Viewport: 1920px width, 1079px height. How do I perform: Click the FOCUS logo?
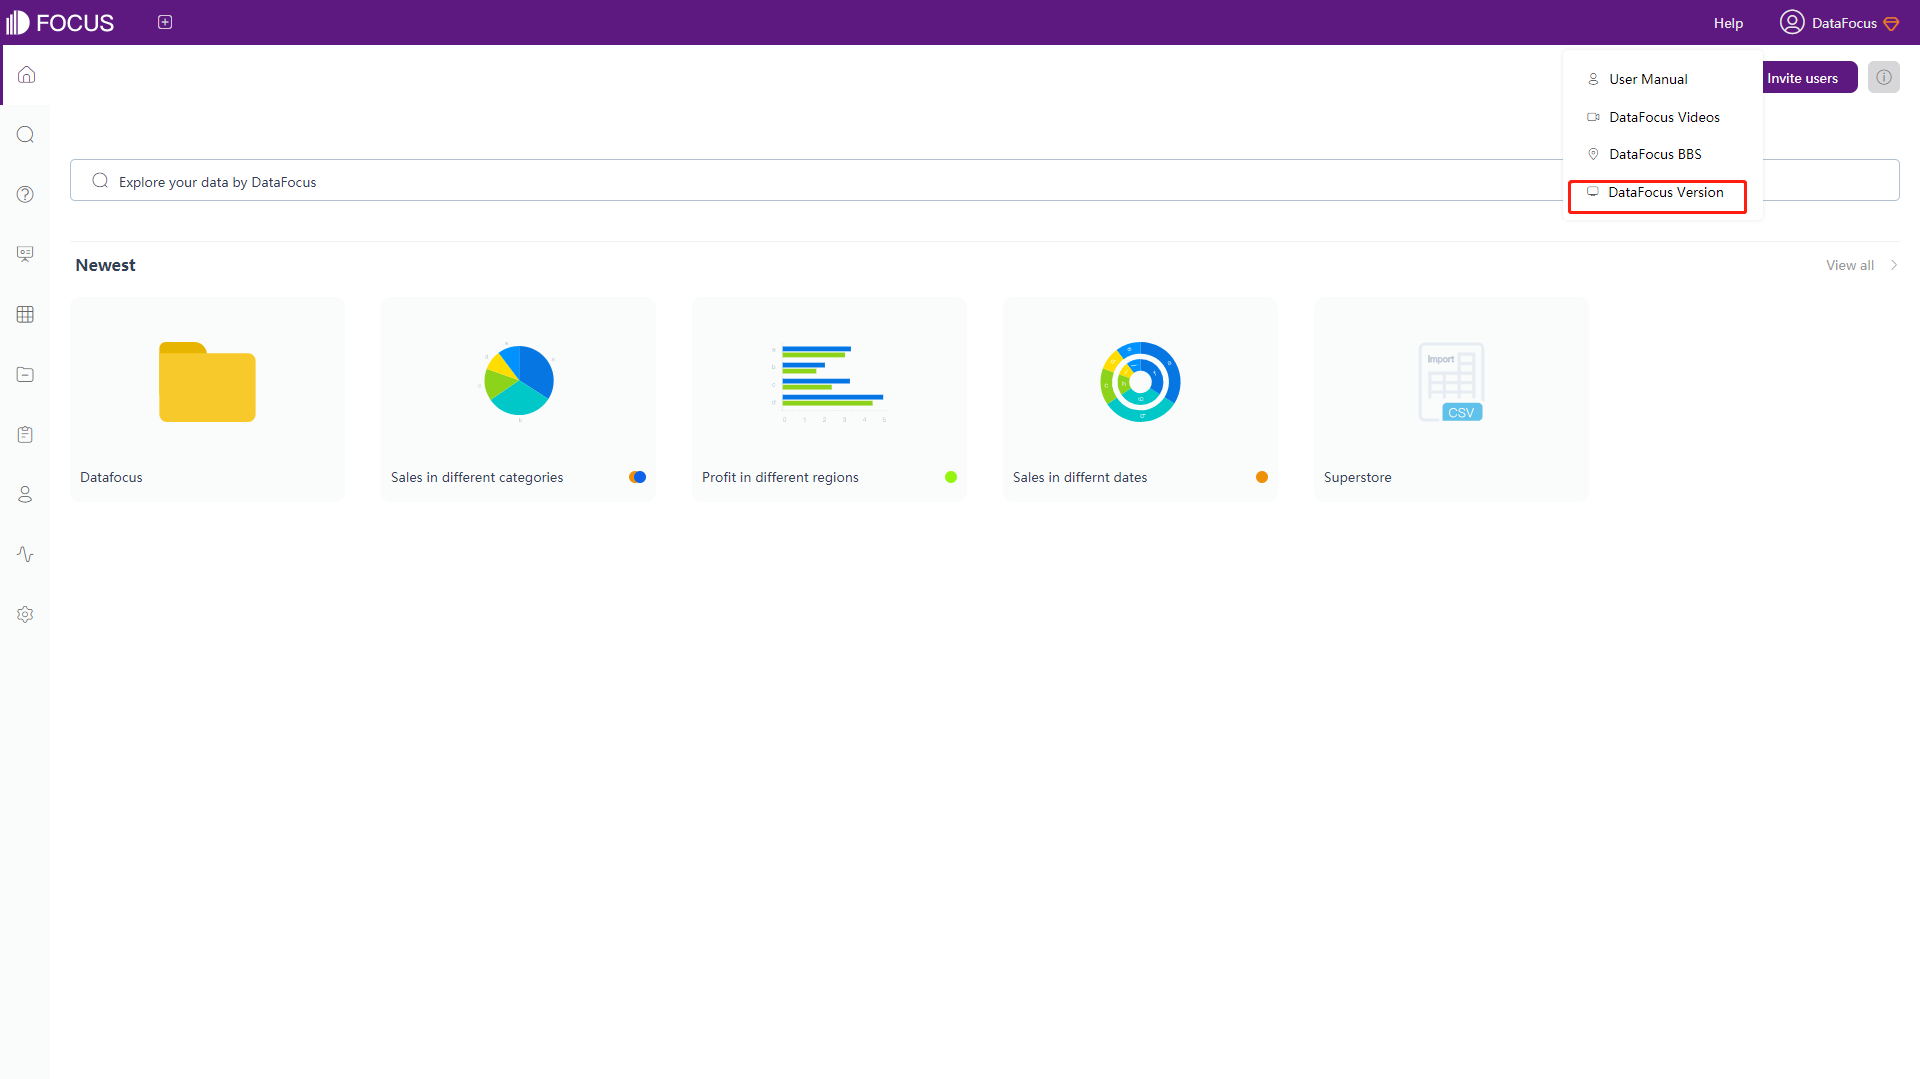(60, 22)
